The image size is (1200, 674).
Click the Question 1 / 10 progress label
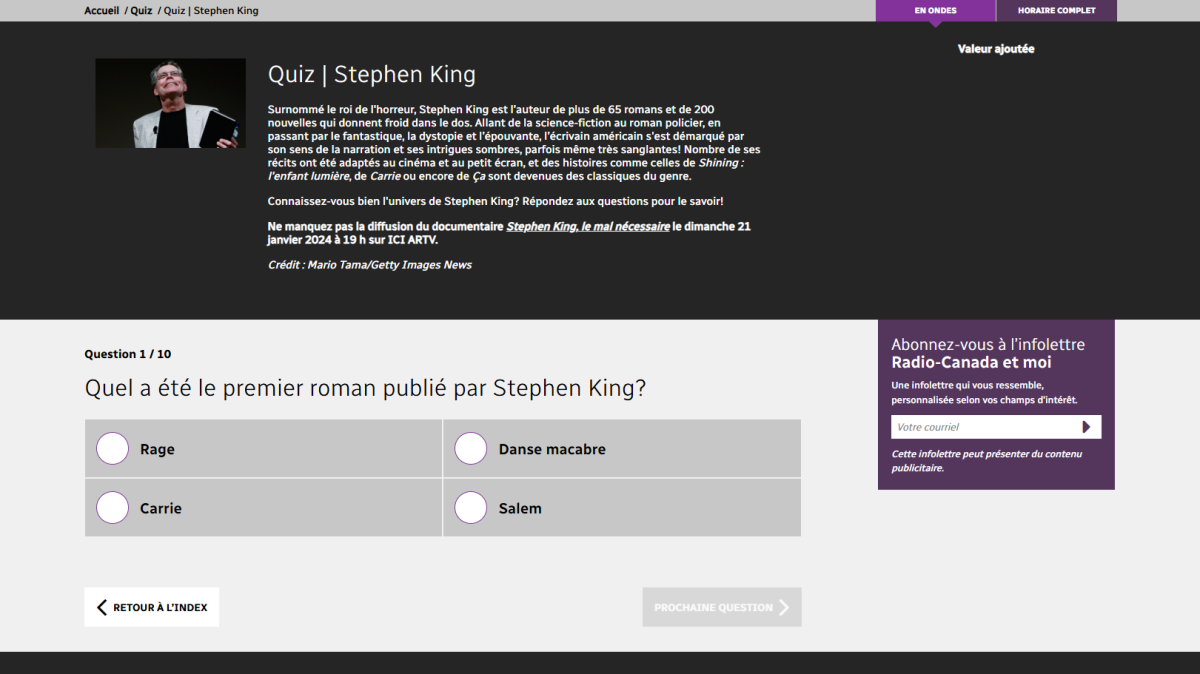point(127,354)
